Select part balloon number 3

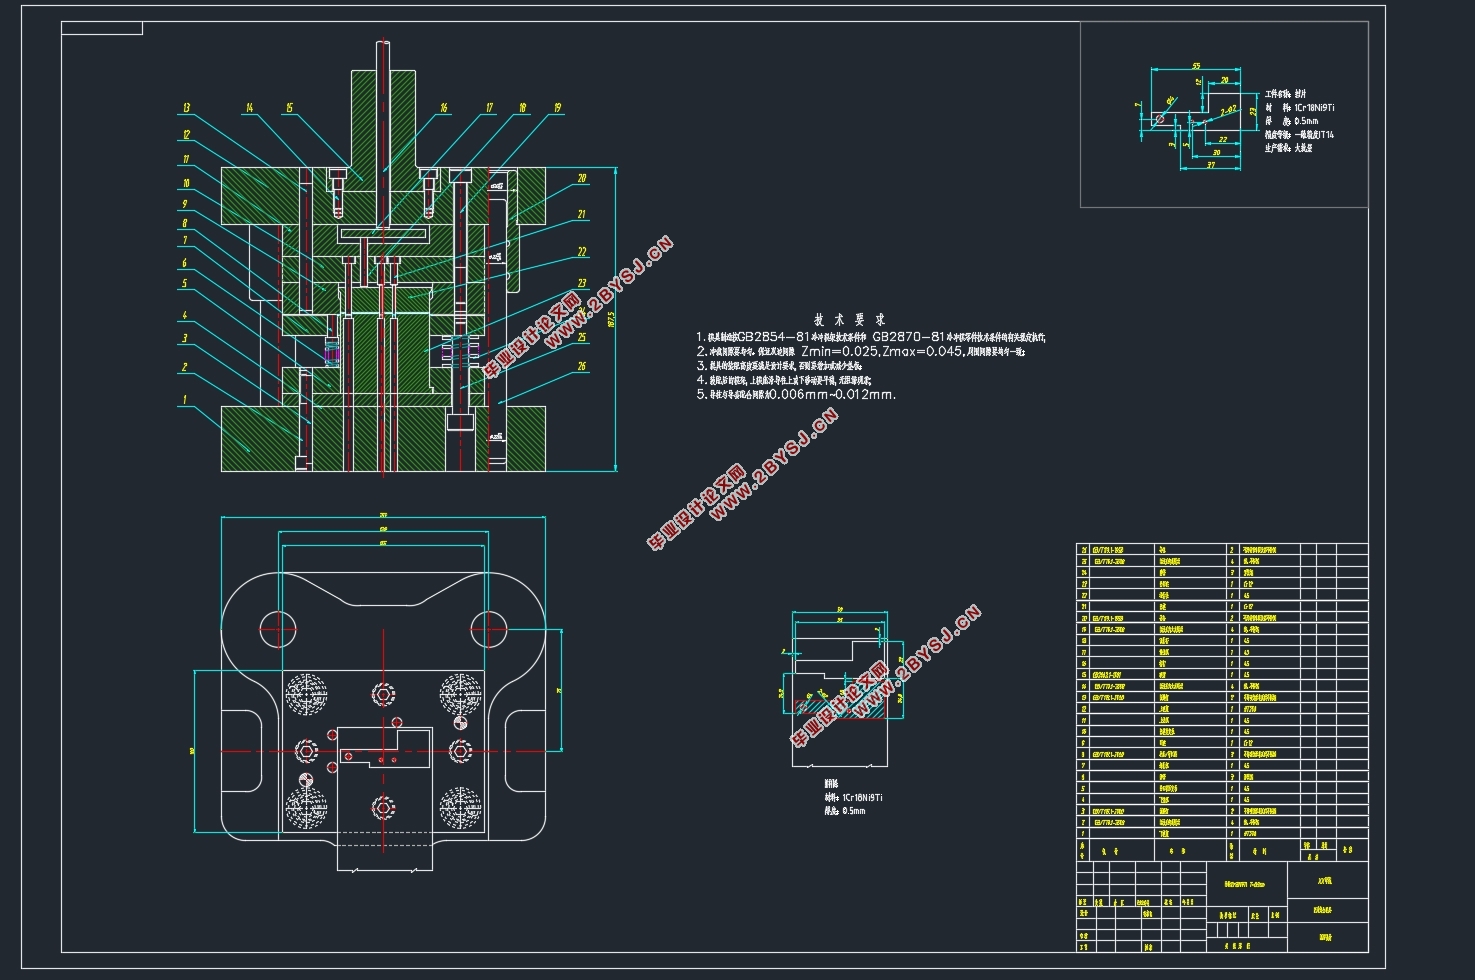point(184,338)
